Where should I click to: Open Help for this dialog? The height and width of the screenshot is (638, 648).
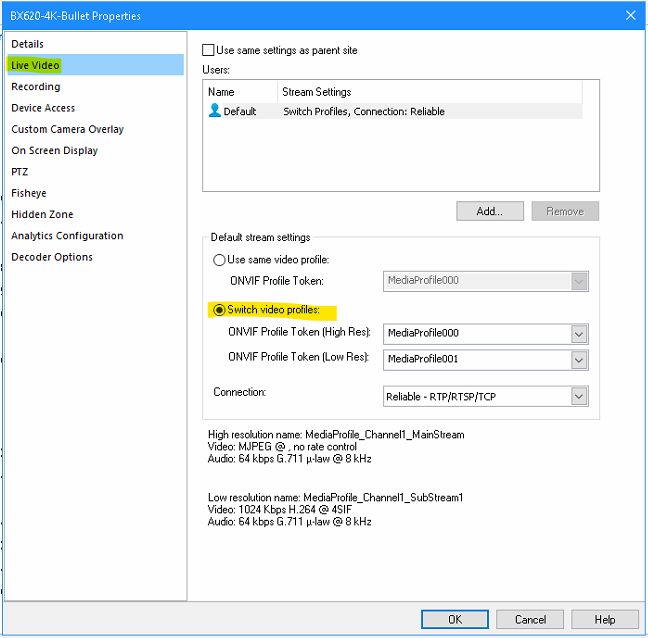click(605, 619)
